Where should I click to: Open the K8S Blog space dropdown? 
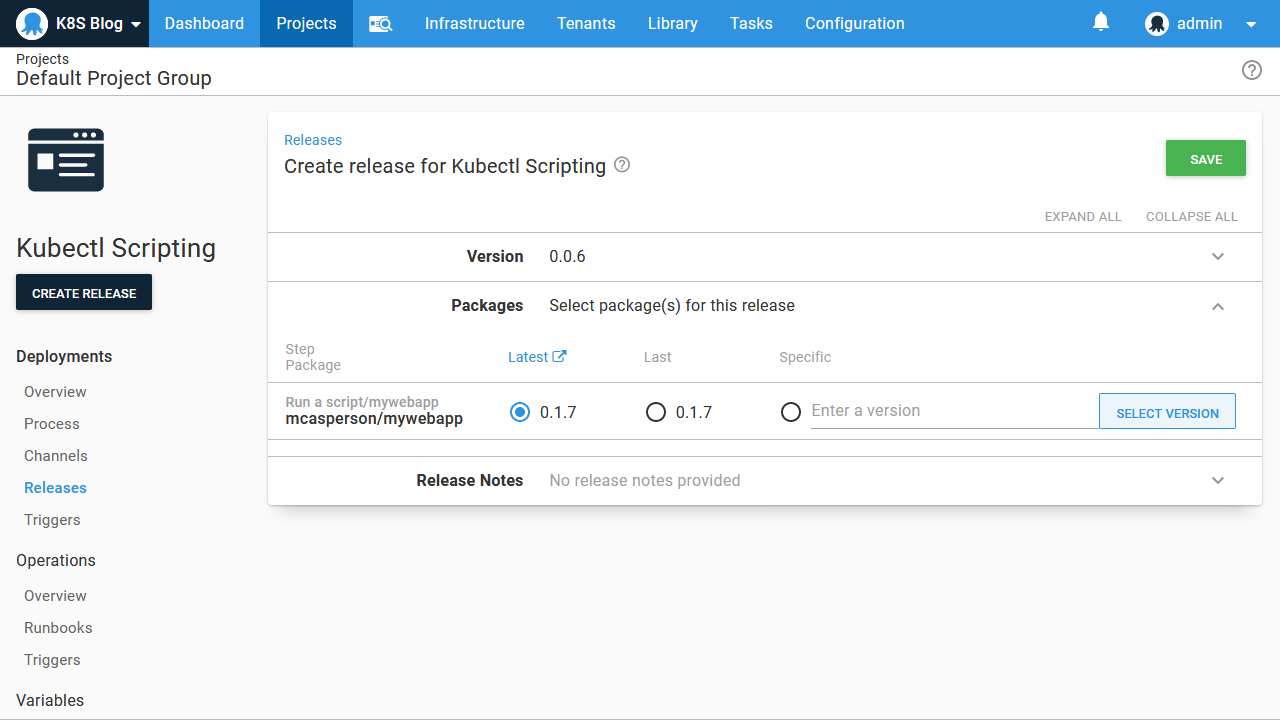tap(135, 24)
